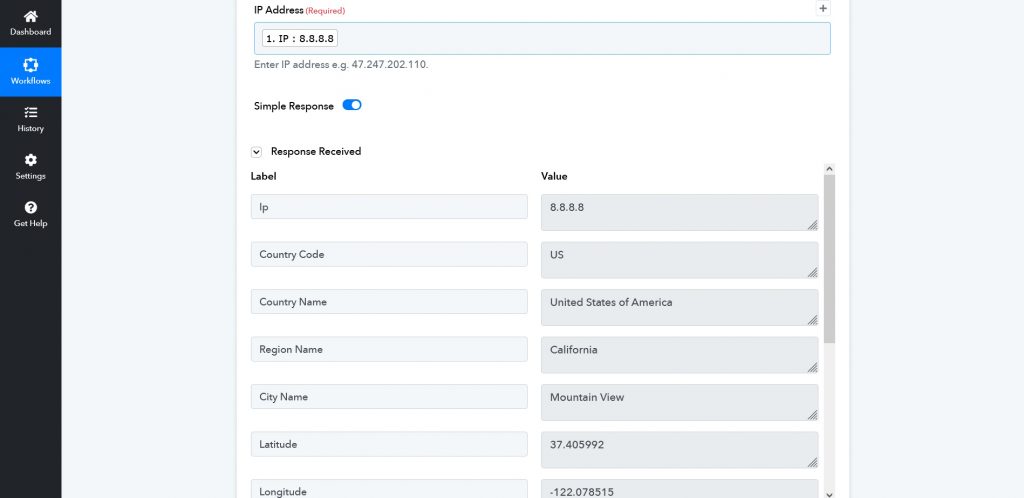Click scroll down arrow of response list

coord(829,492)
